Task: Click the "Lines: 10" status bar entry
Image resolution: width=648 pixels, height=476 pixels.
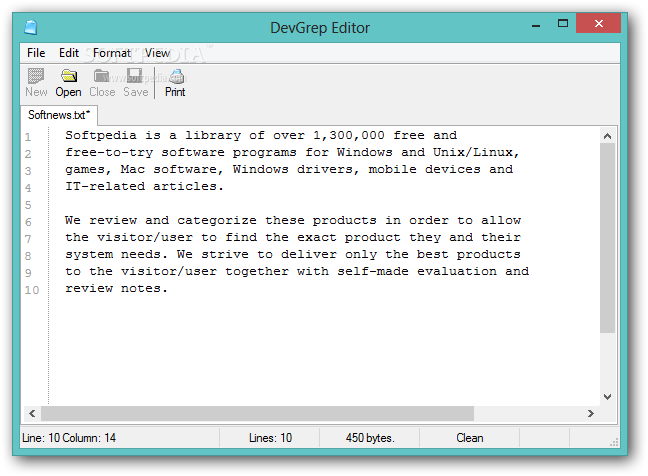Action: coord(270,438)
